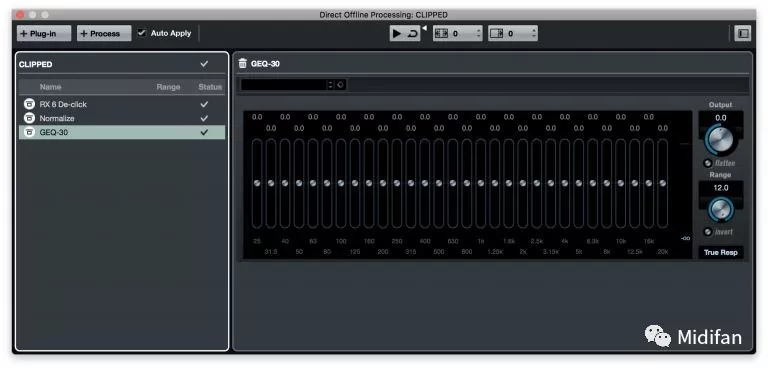The height and width of the screenshot is (369, 768).
Task: Select the RX 6 De-click process
Action: pyautogui.click(x=121, y=104)
